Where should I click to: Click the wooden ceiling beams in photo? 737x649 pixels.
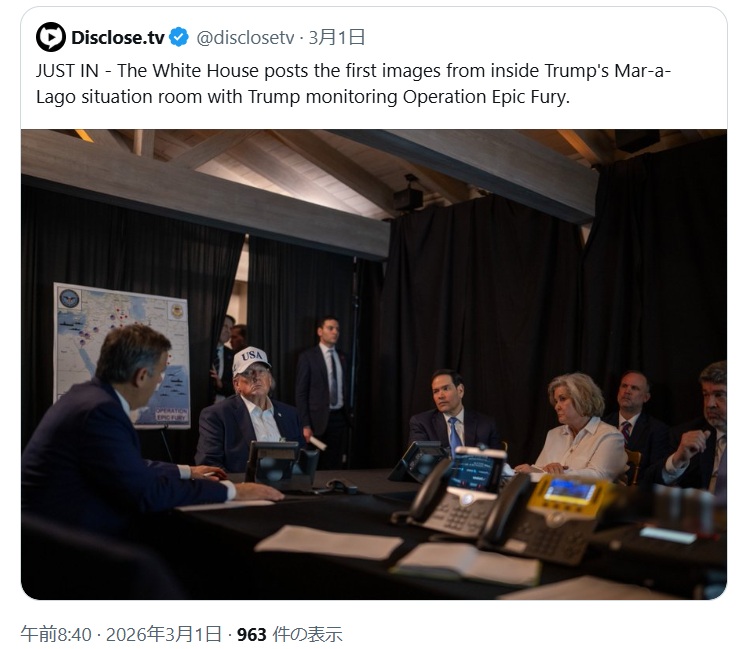329,174
